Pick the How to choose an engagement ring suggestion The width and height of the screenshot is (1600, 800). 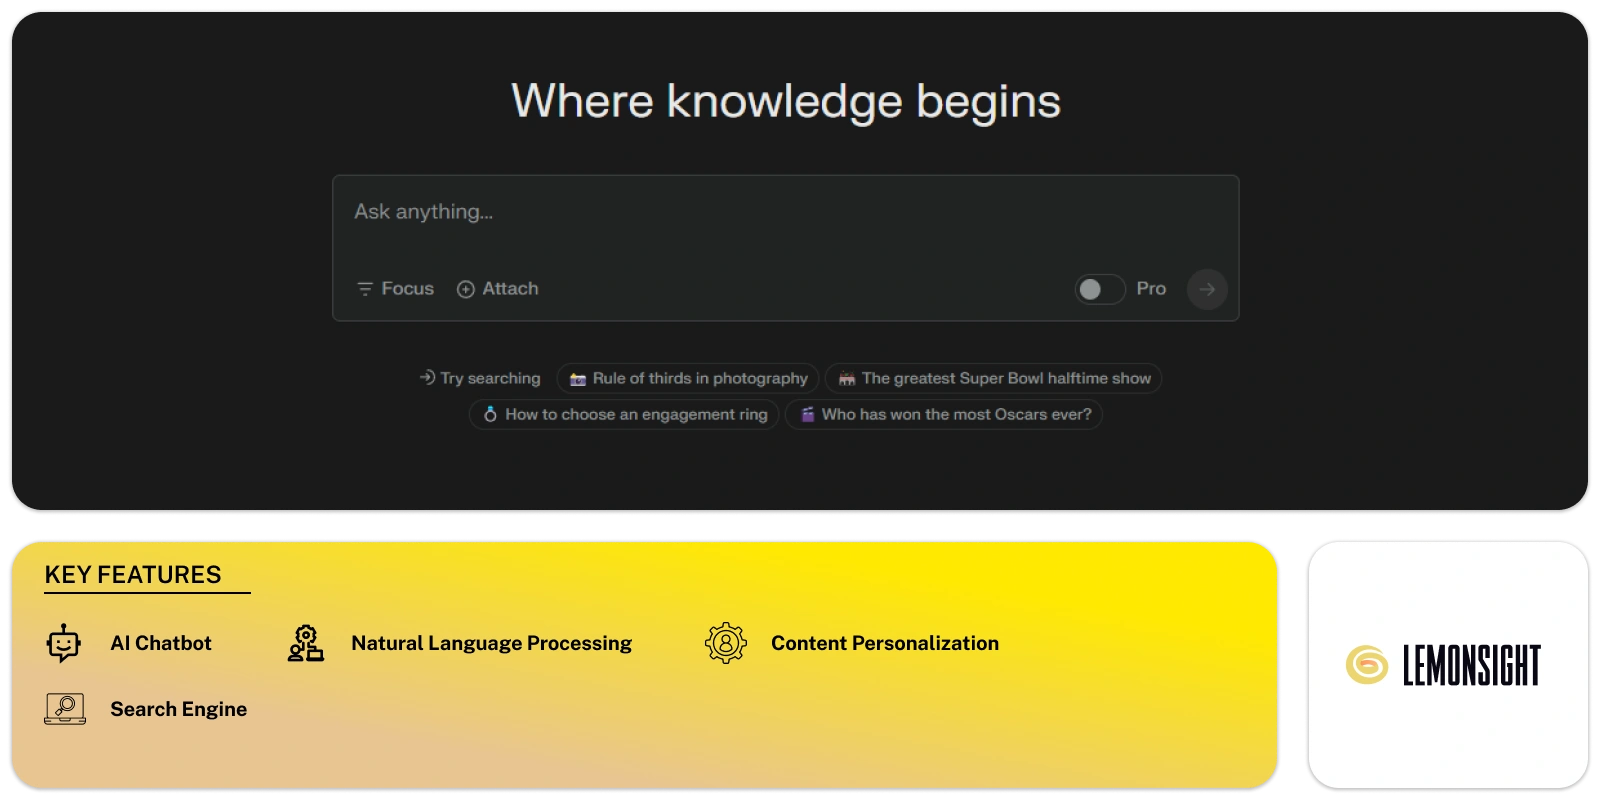[624, 414]
